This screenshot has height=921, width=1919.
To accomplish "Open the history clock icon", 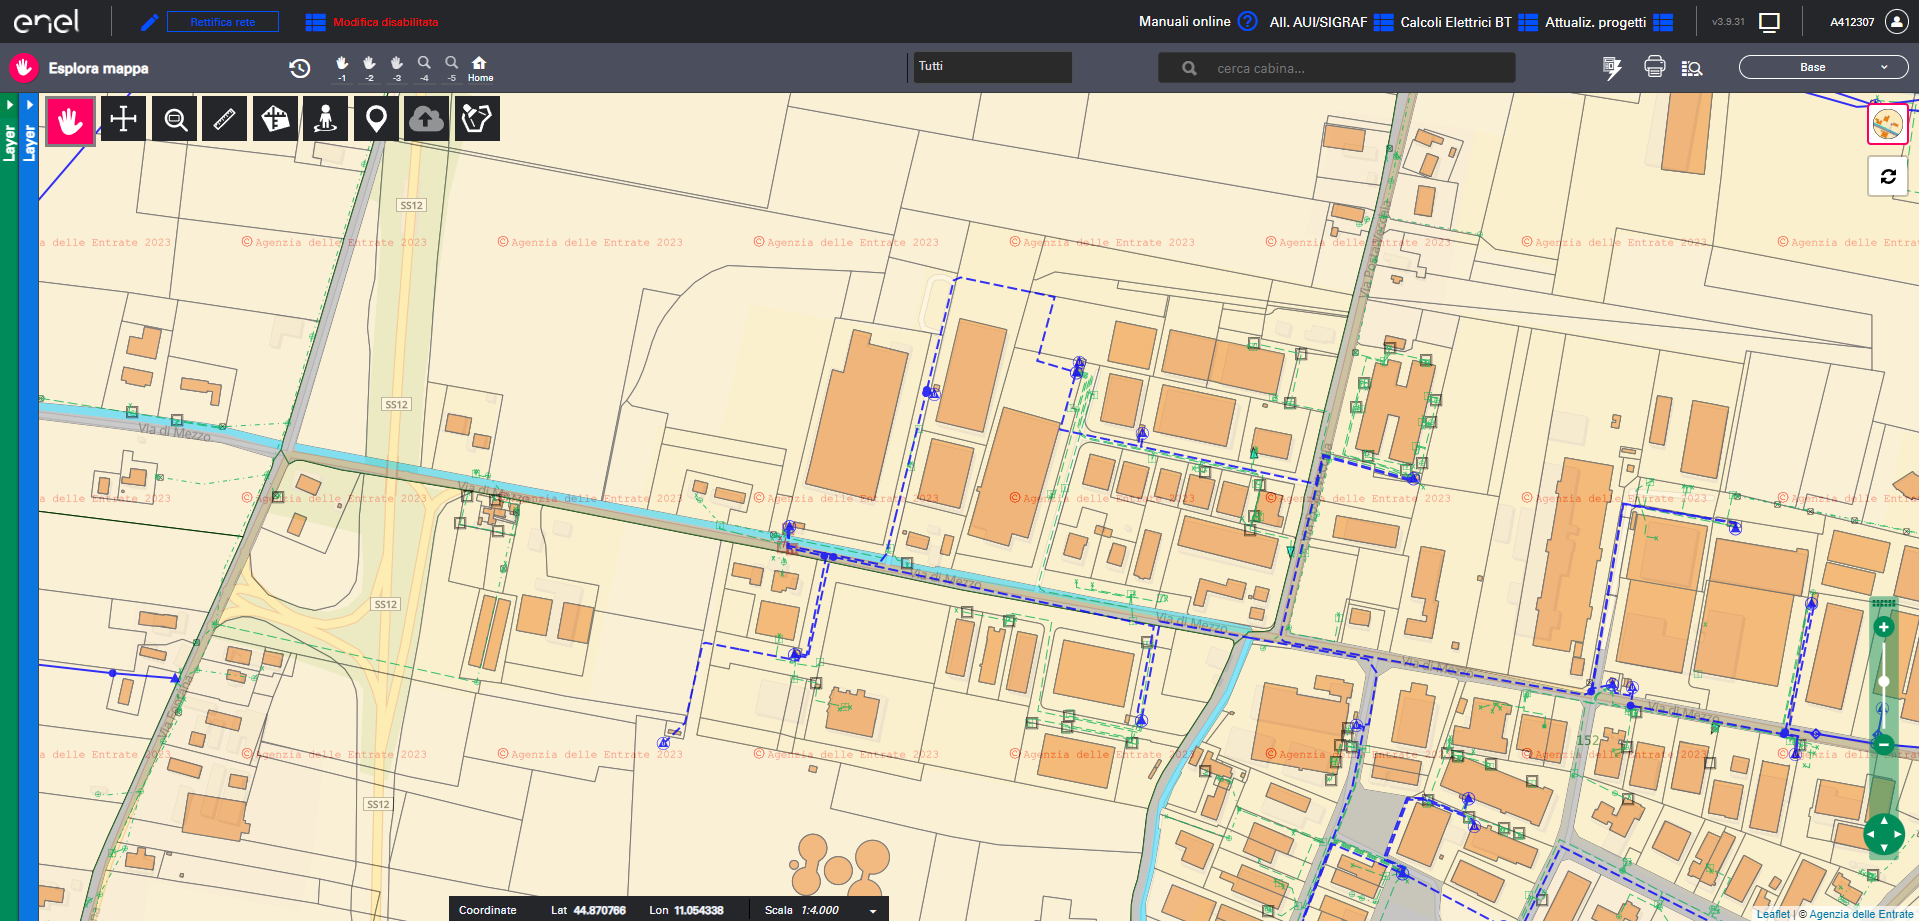I will pyautogui.click(x=299, y=68).
